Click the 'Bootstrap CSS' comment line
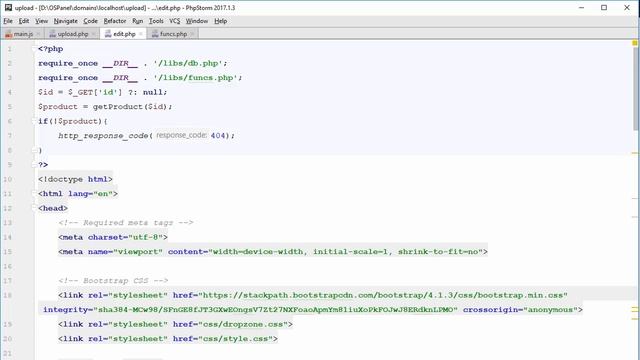 pos(113,281)
